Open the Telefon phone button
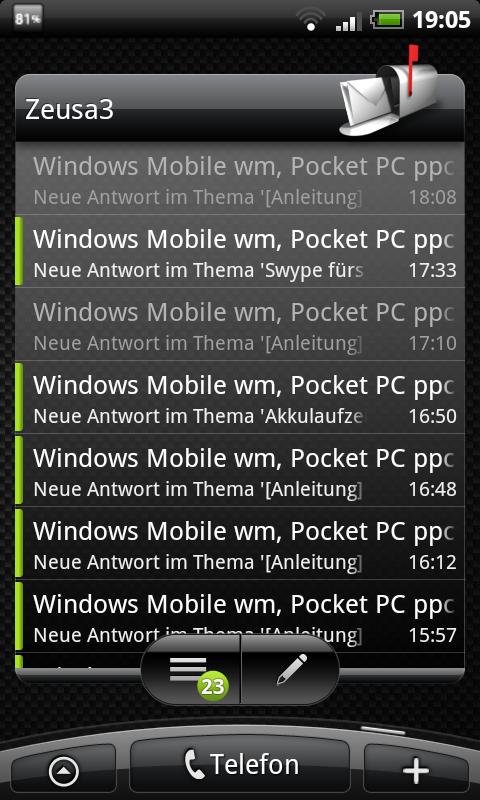 240,765
